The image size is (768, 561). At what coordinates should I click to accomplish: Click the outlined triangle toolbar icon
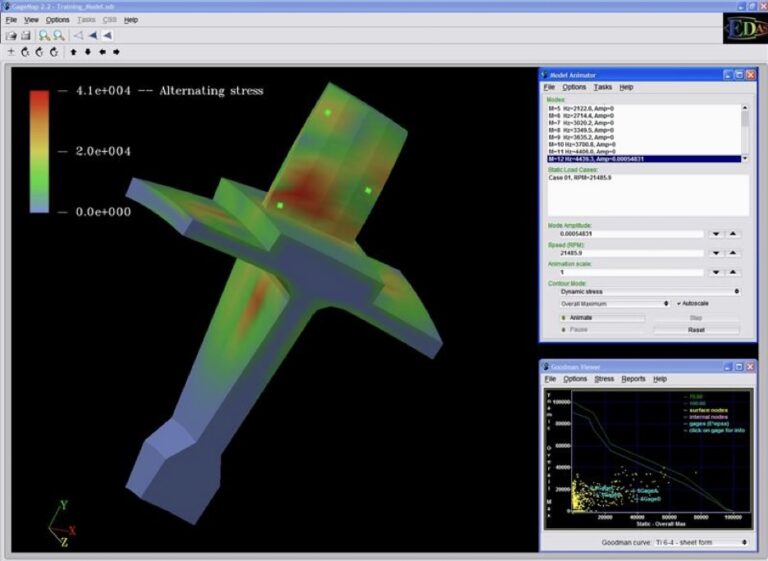tap(78, 35)
